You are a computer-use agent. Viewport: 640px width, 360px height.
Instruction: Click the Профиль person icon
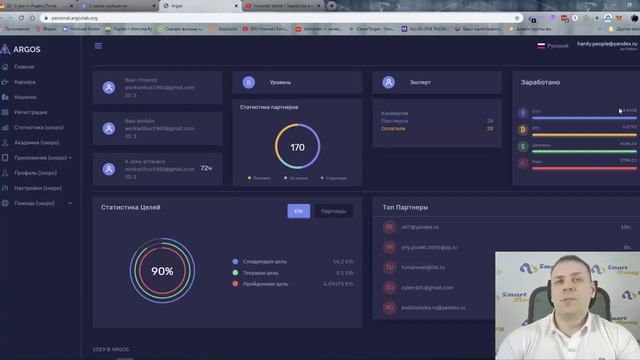coord(5,173)
